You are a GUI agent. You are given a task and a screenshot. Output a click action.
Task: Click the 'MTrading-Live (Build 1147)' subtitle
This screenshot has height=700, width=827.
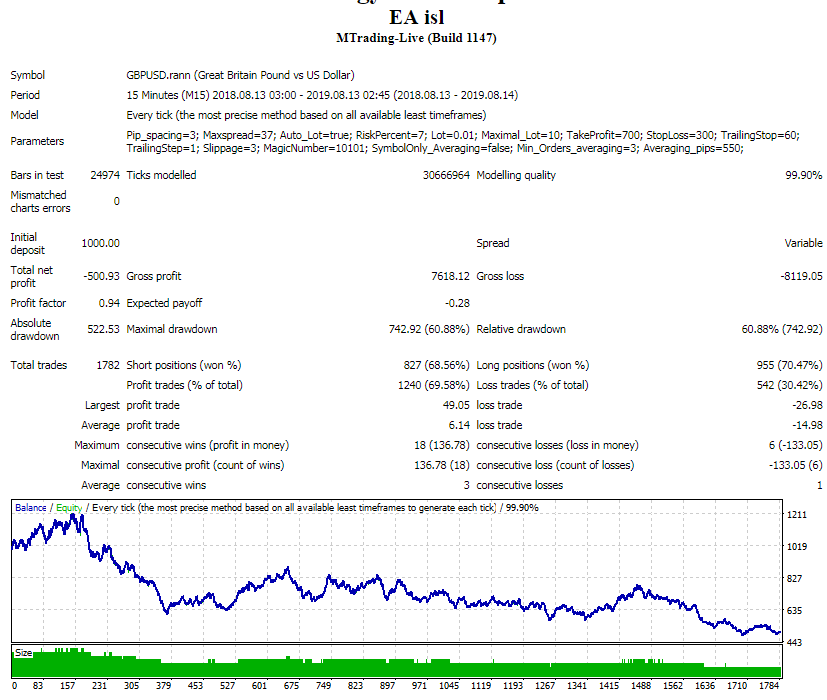(x=416, y=38)
